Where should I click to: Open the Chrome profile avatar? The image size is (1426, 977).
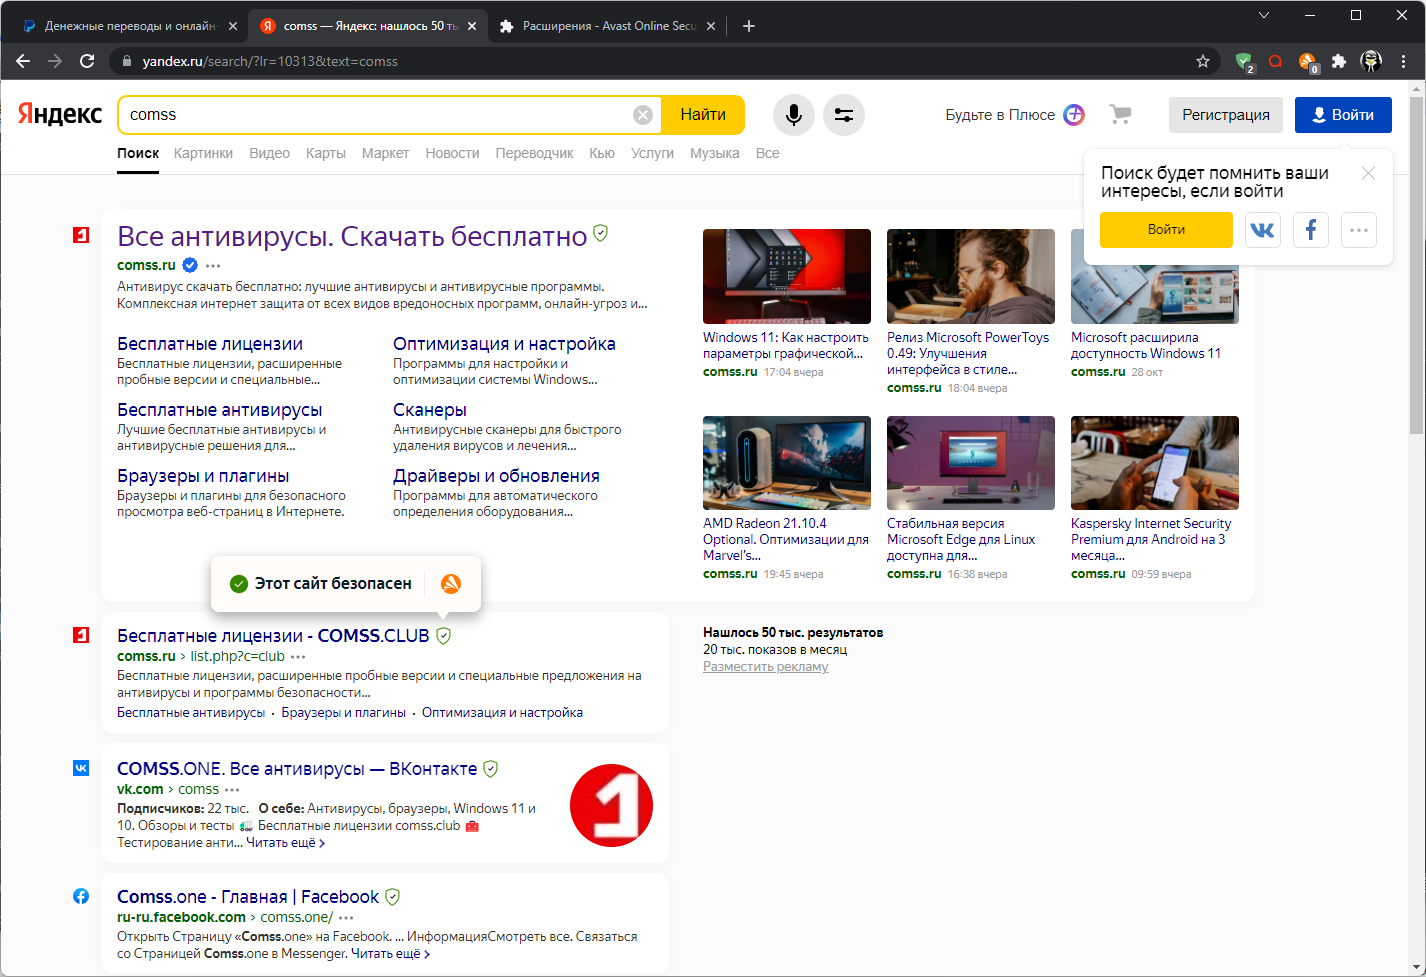pyautogui.click(x=1372, y=61)
